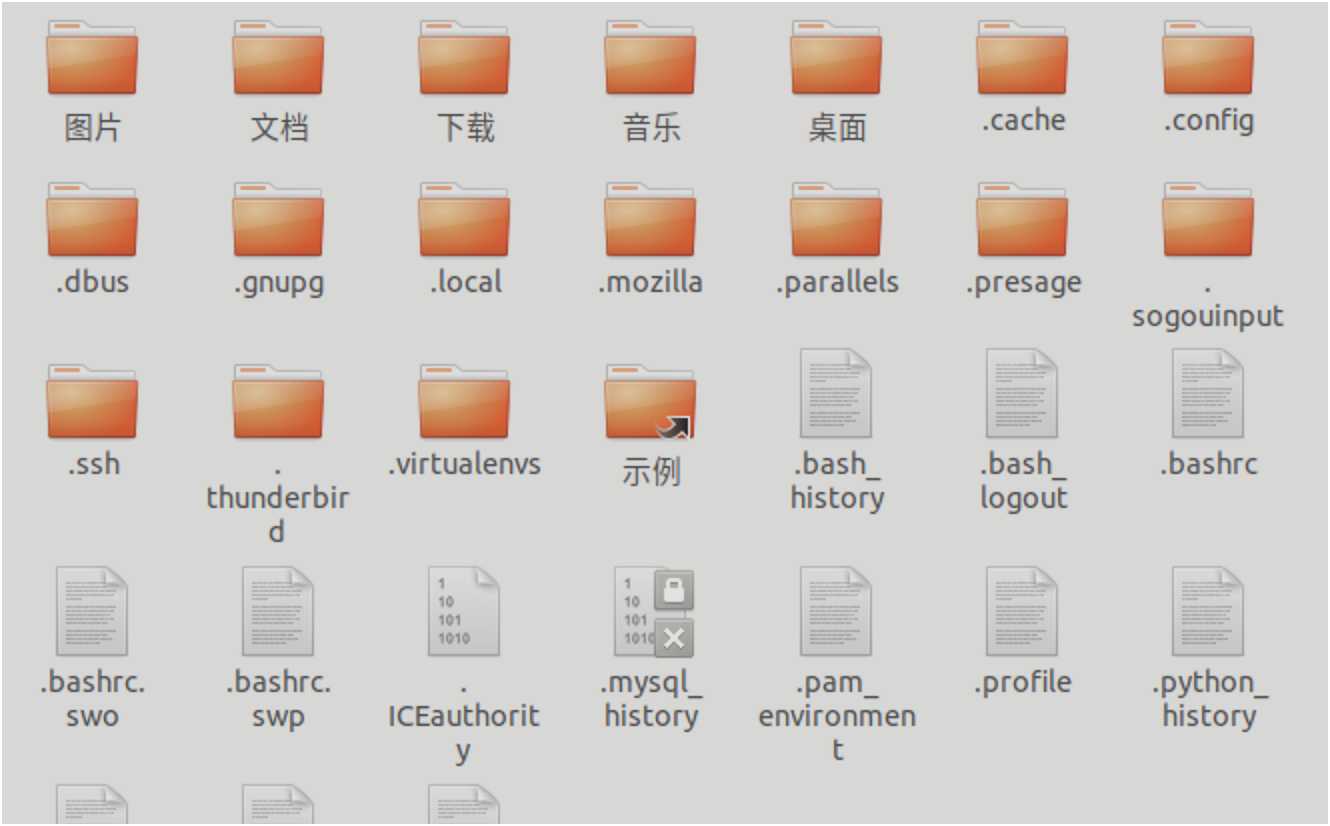1330x826 pixels.
Task: Click the .bash_logout file icon
Action: click(1022, 393)
